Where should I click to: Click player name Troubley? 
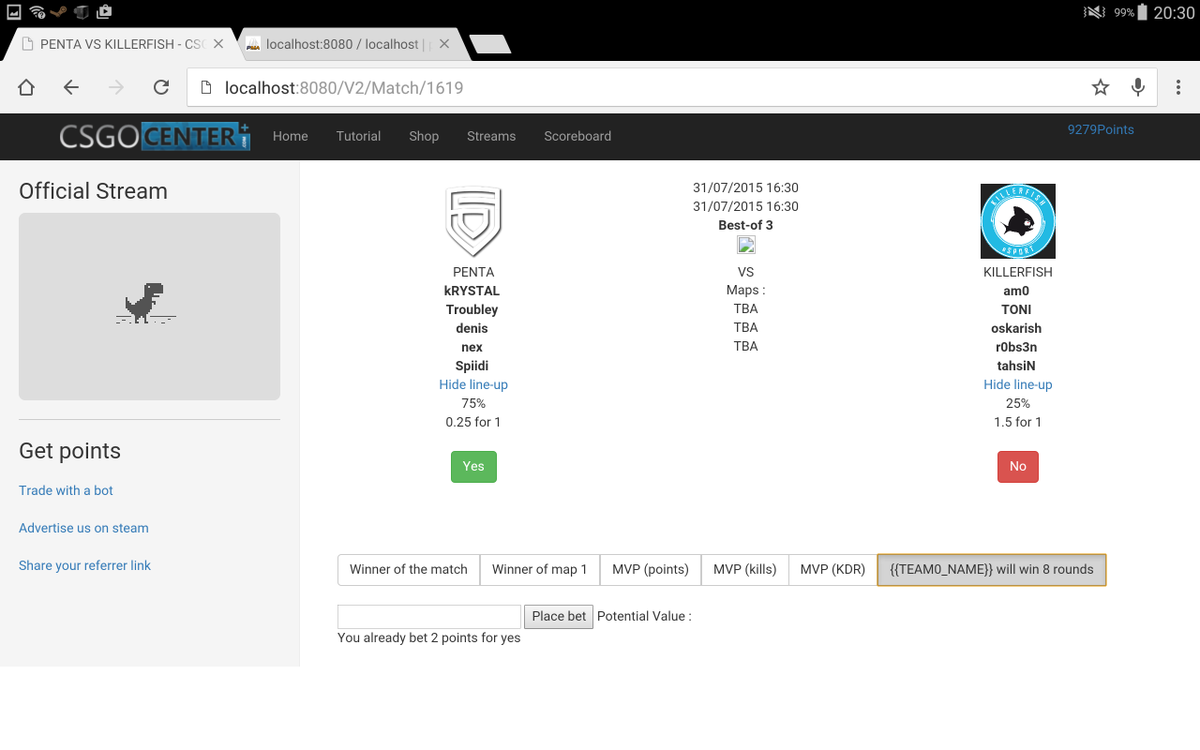pos(472,309)
